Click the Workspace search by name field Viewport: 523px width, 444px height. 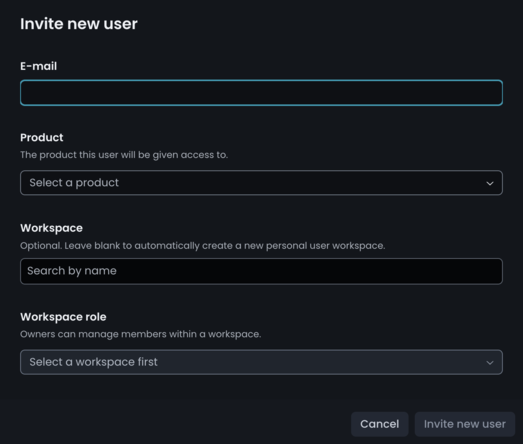pyautogui.click(x=262, y=271)
